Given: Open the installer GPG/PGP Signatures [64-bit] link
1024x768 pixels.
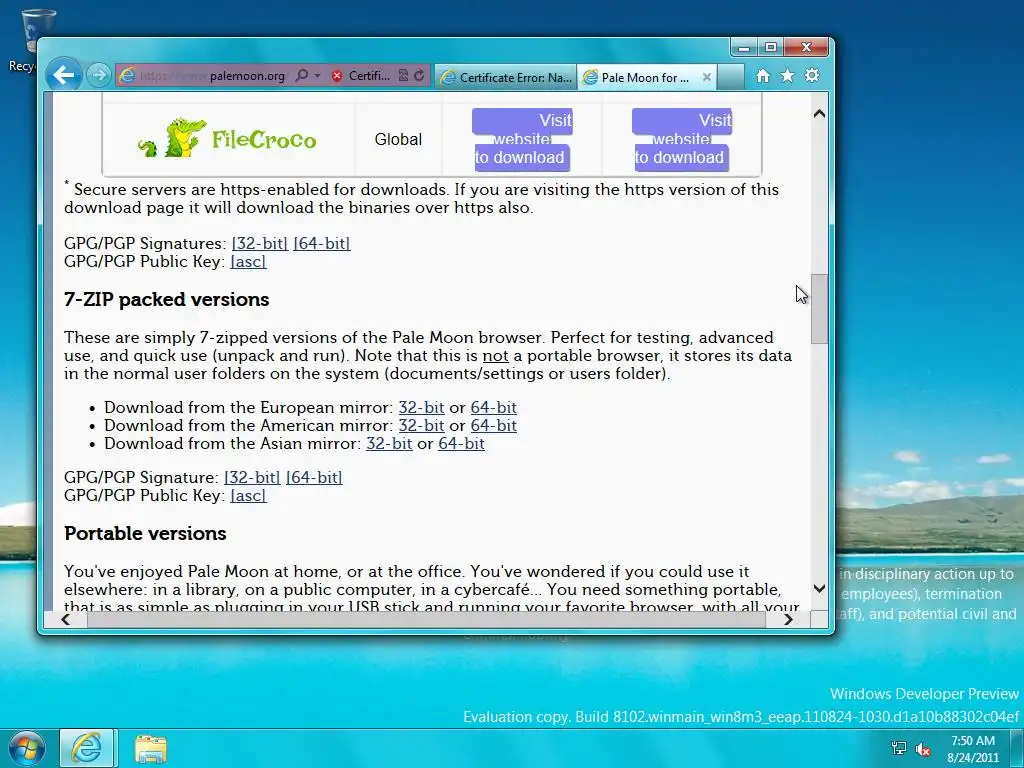Looking at the screenshot, I should [322, 244].
